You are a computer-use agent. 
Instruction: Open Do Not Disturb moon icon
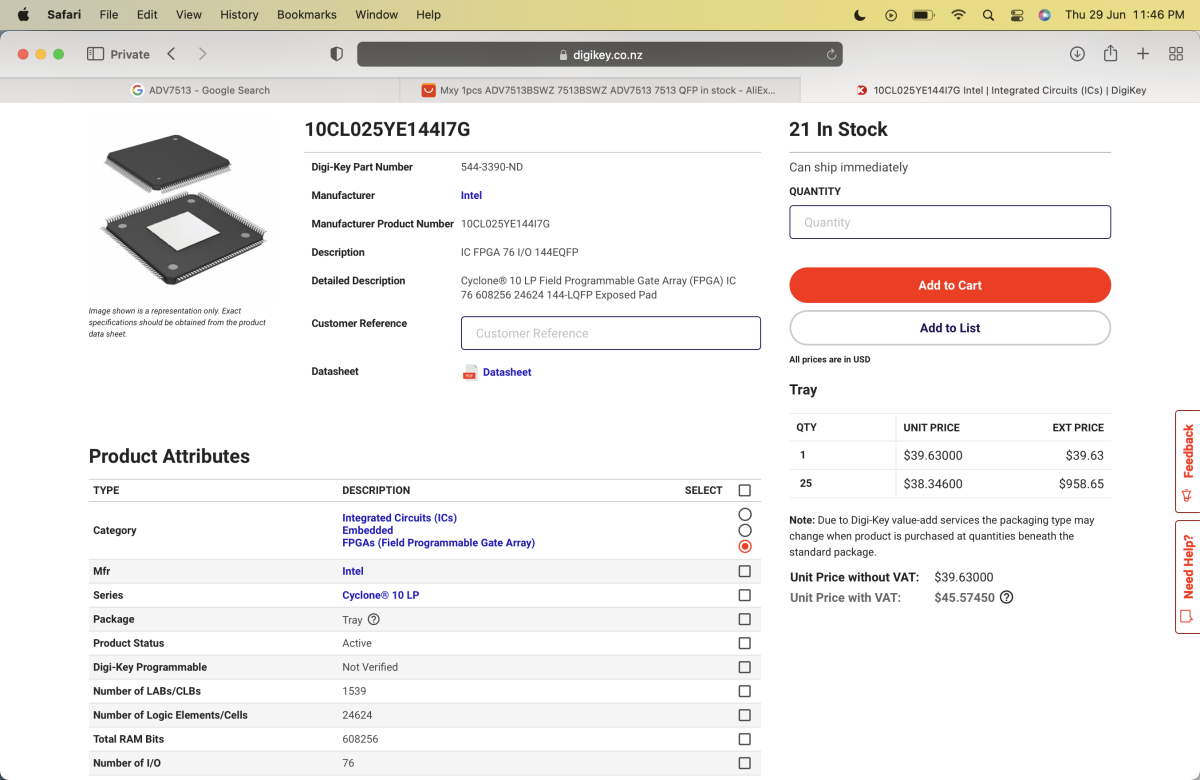point(859,15)
